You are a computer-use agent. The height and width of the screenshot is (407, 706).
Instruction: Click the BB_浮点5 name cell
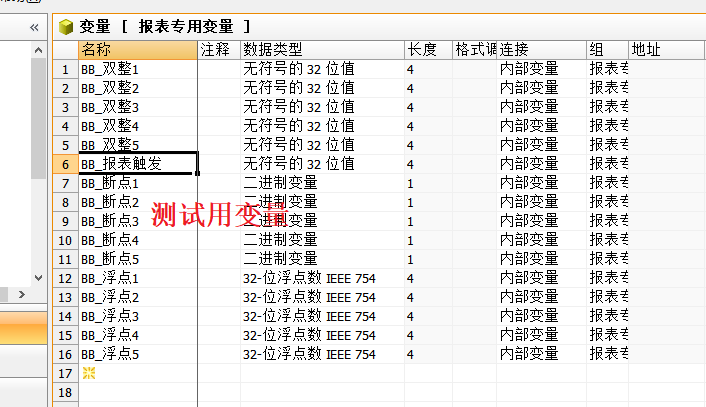click(137, 354)
